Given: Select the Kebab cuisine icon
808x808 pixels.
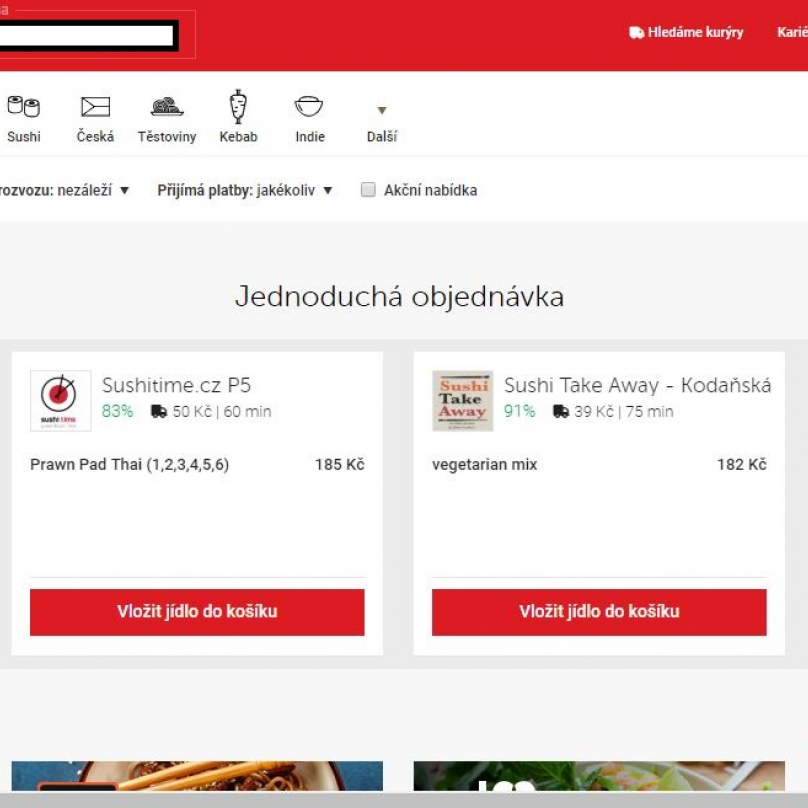Looking at the screenshot, I should tap(238, 106).
